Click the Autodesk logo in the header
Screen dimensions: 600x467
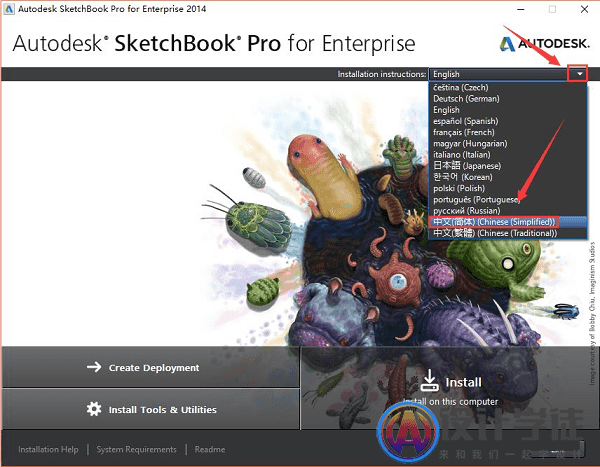(x=545, y=44)
